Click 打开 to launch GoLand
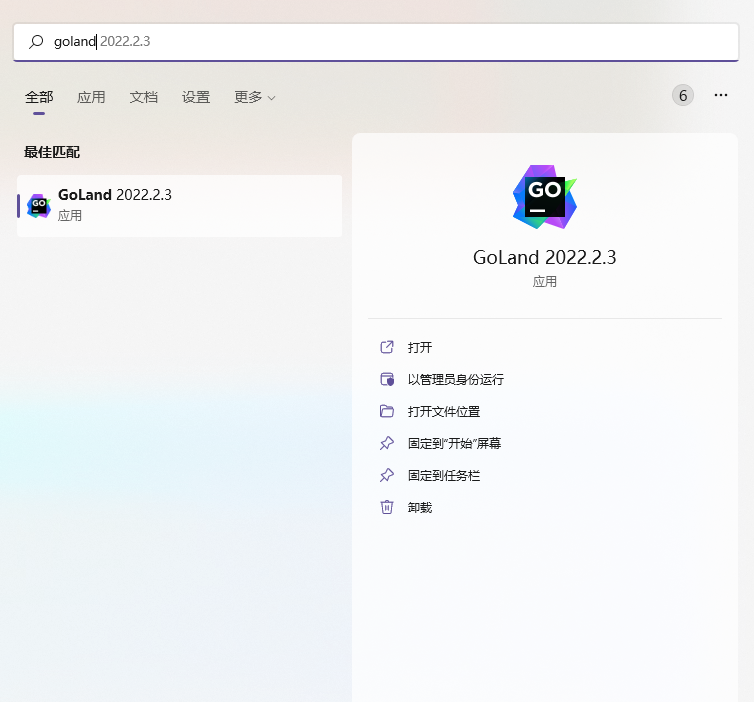The width and height of the screenshot is (754, 702). click(420, 347)
